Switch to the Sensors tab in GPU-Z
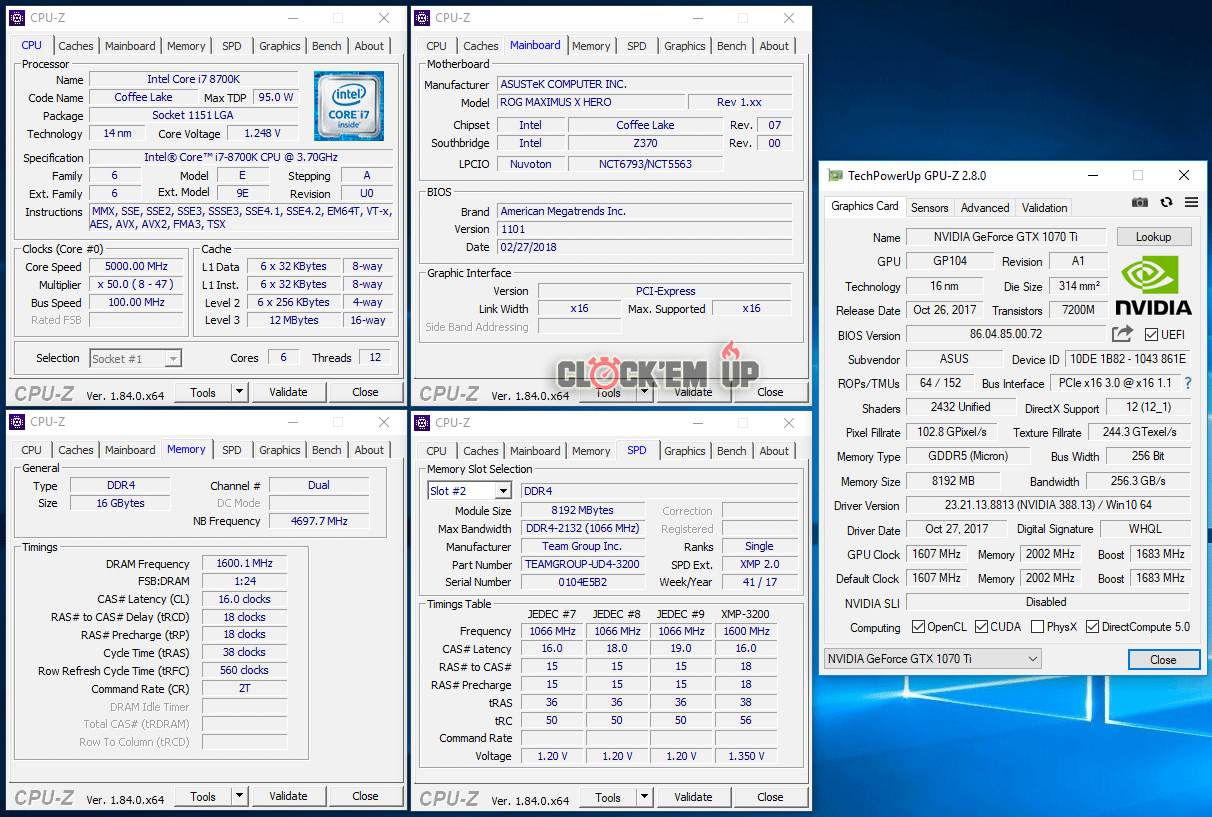Screen dimensions: 1212x817 (x=929, y=208)
